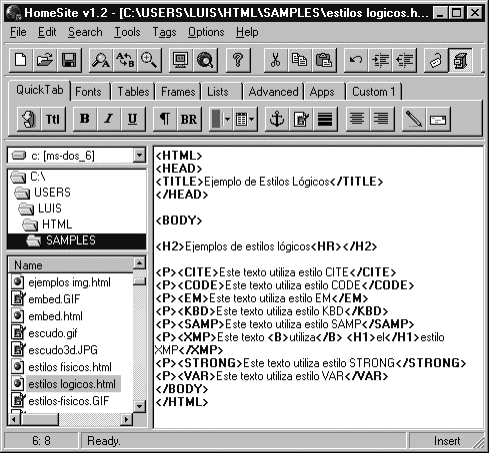Toggle italic tag with the I button
This screenshot has height=453, width=489.
coord(109,119)
